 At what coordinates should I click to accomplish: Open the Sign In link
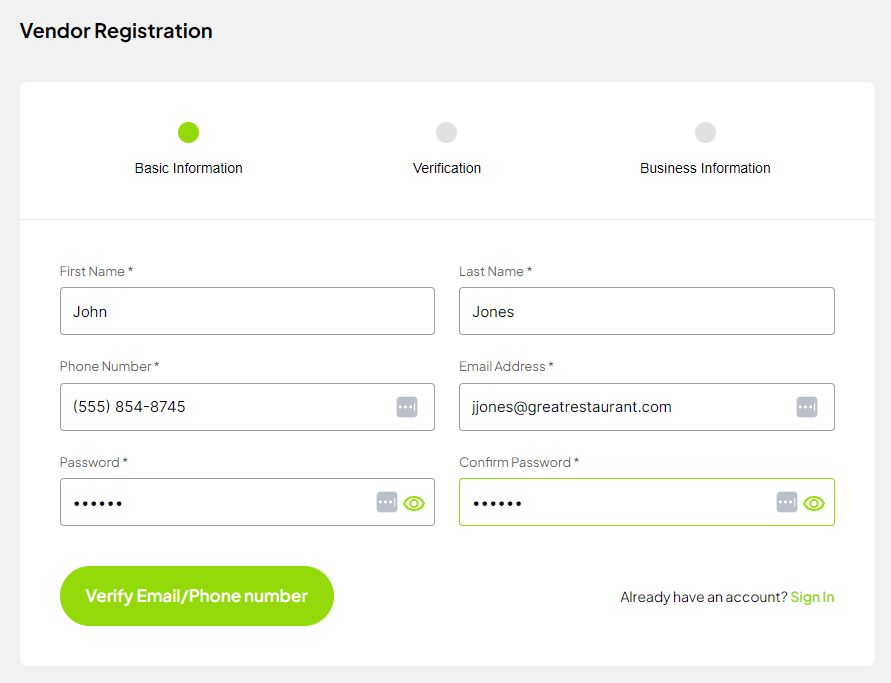(x=812, y=597)
